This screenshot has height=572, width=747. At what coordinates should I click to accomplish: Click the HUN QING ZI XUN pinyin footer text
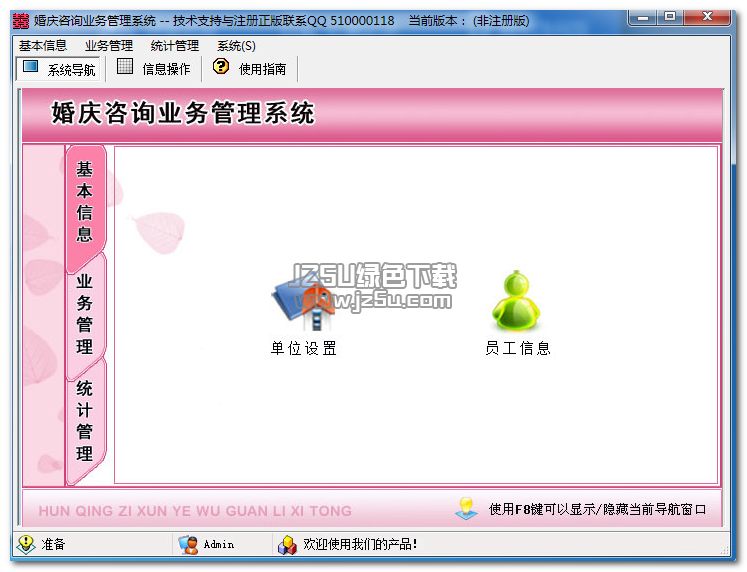[195, 511]
